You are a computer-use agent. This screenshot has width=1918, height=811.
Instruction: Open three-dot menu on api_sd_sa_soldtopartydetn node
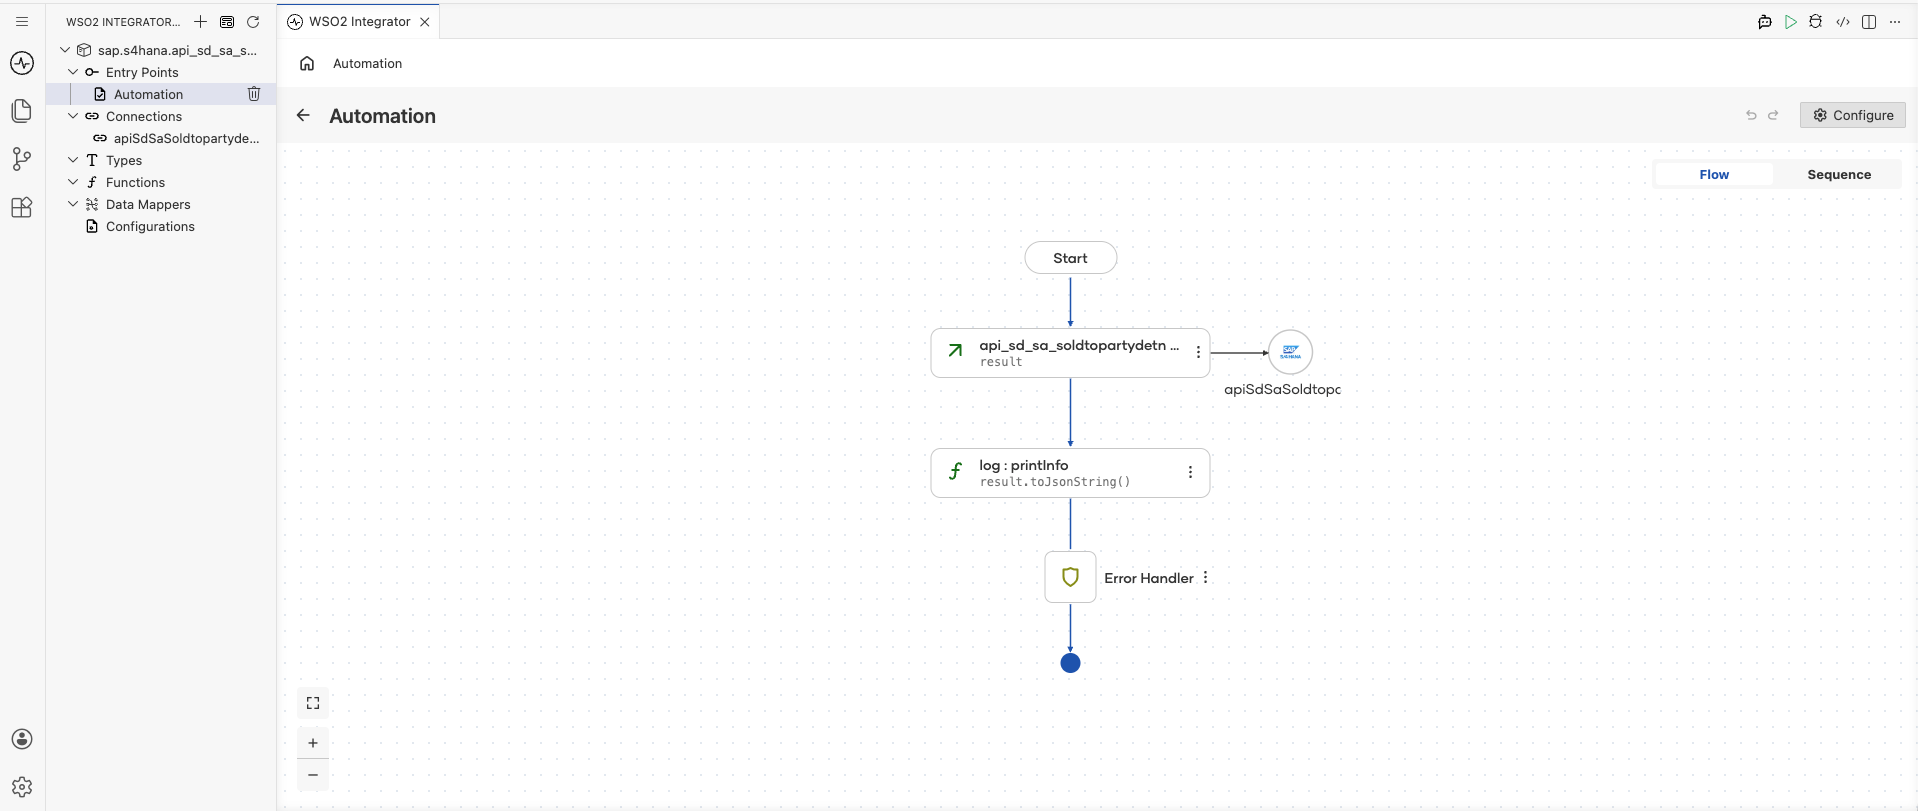(1198, 352)
